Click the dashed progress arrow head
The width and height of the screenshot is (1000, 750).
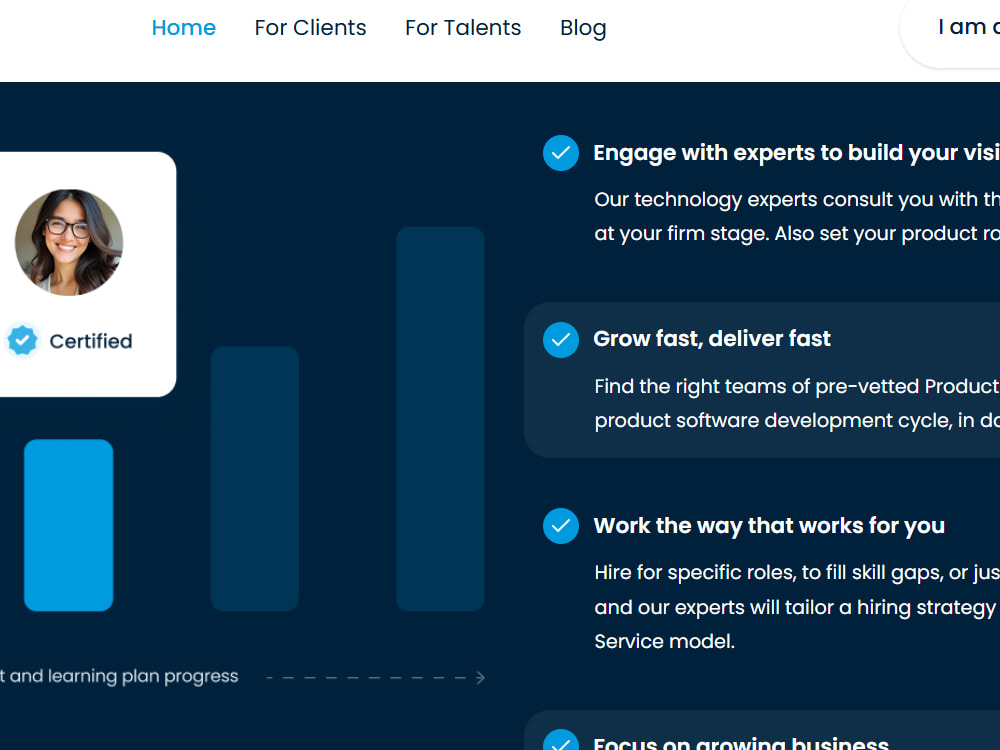click(480, 678)
